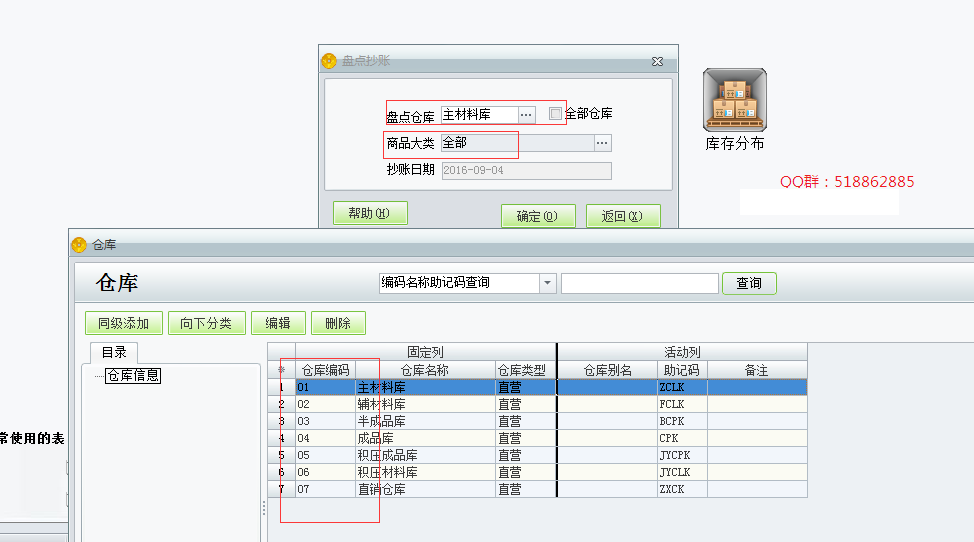Screen dimensions: 974x542
Task: Click the 删除 toolbar button
Action: 338,323
